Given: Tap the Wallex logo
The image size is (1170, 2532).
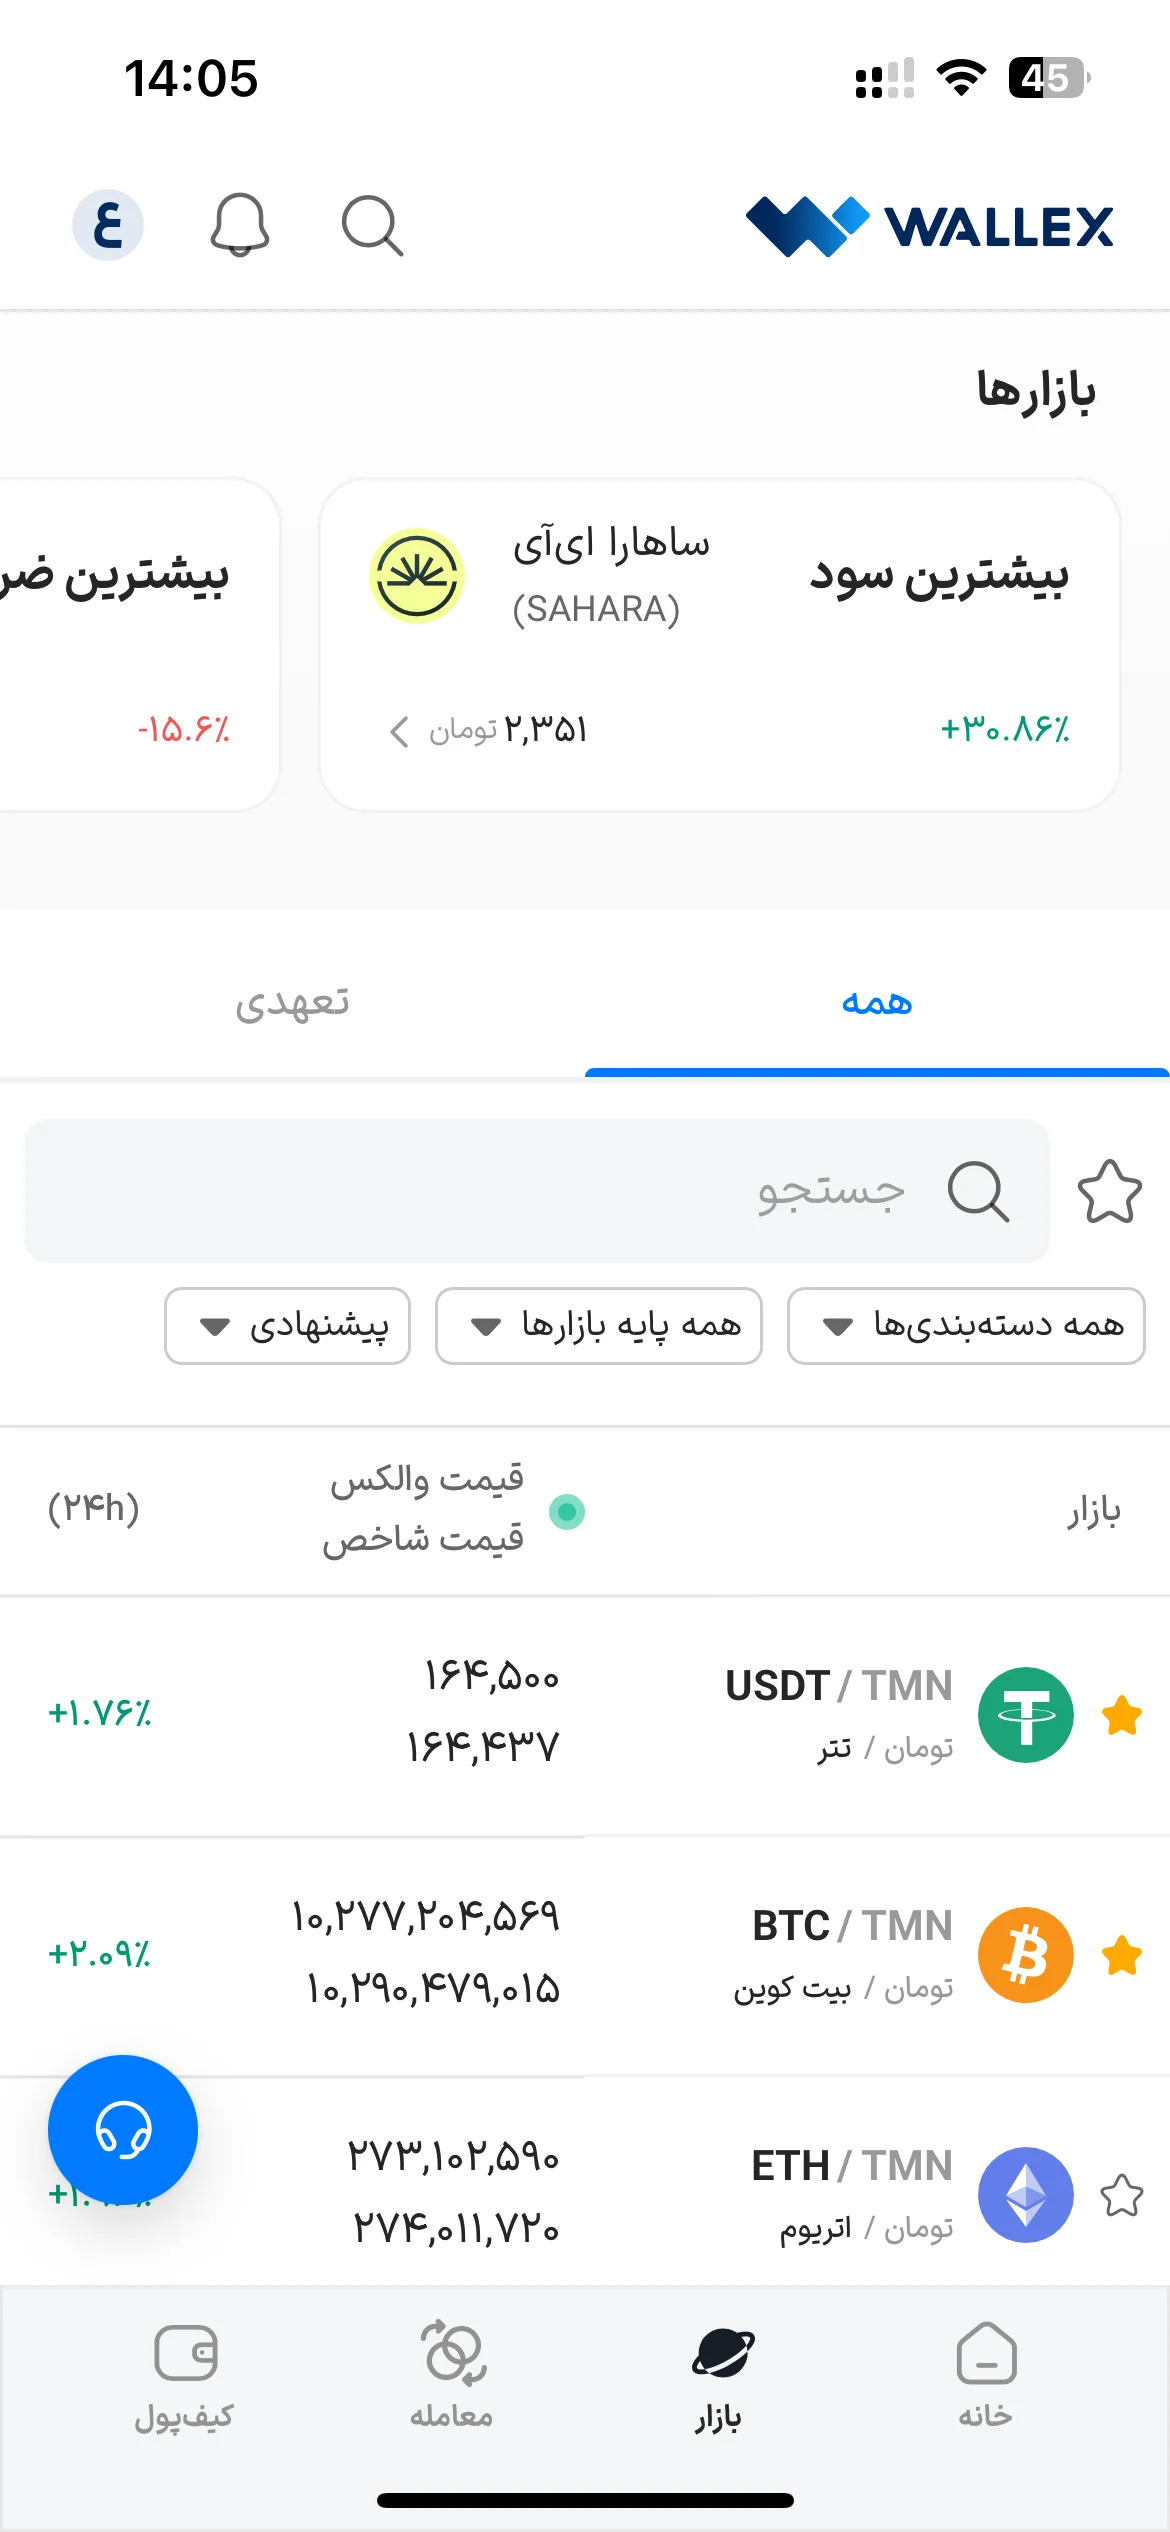Looking at the screenshot, I should point(930,226).
